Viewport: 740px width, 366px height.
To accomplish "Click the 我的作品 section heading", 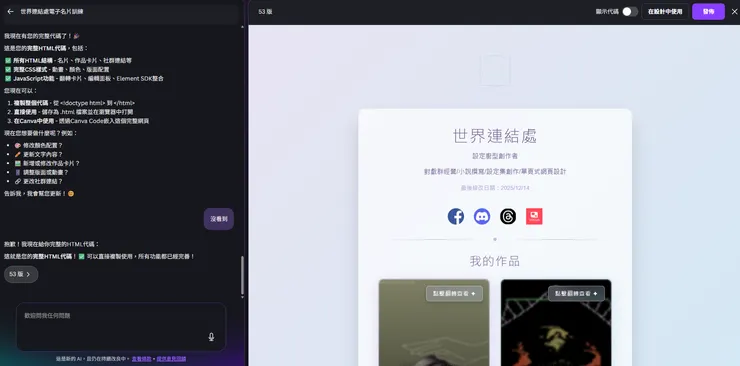I will 495,261.
